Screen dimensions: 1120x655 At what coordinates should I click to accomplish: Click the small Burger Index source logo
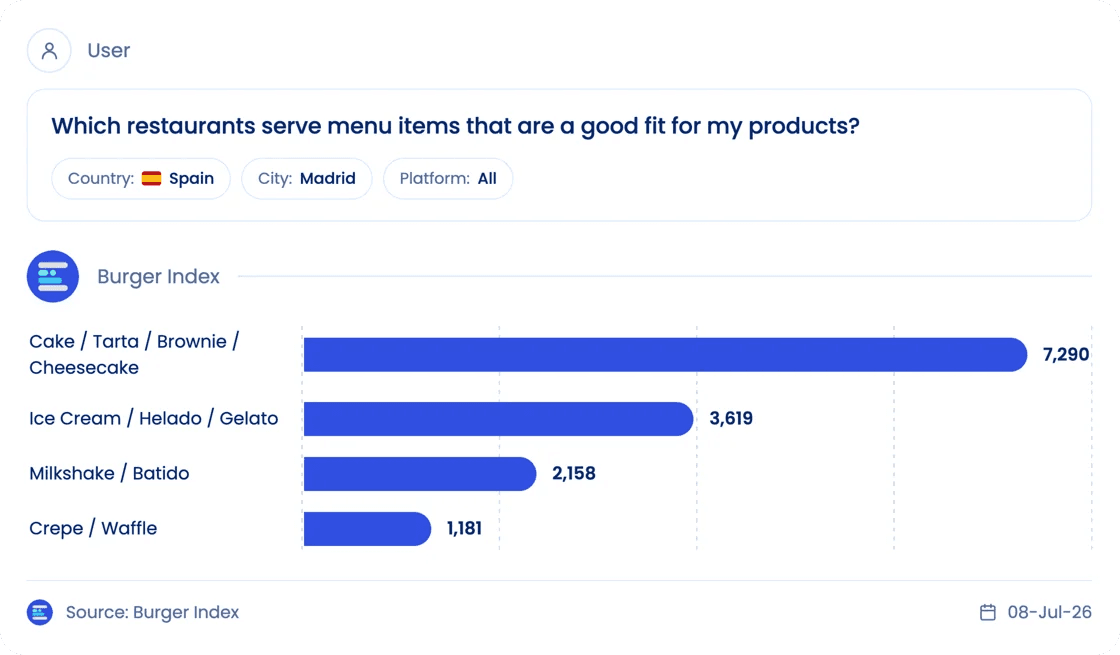point(40,612)
